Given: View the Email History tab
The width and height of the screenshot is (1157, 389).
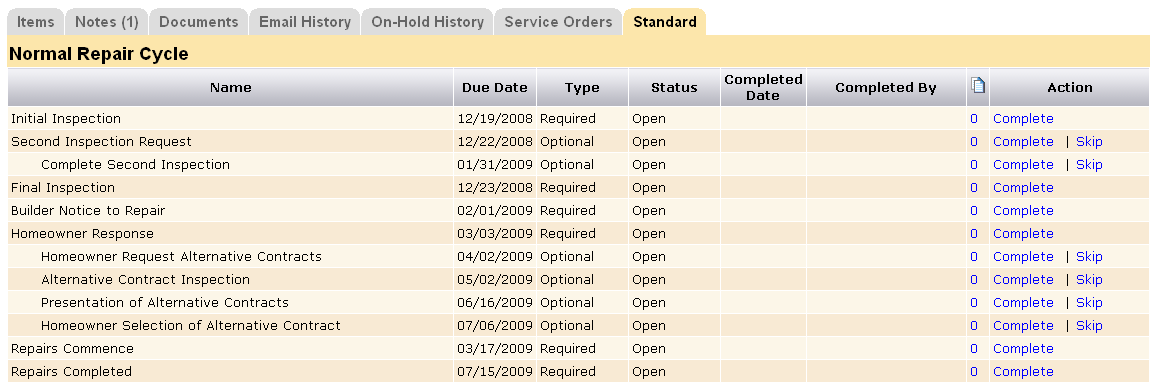Looking at the screenshot, I should (x=305, y=22).
